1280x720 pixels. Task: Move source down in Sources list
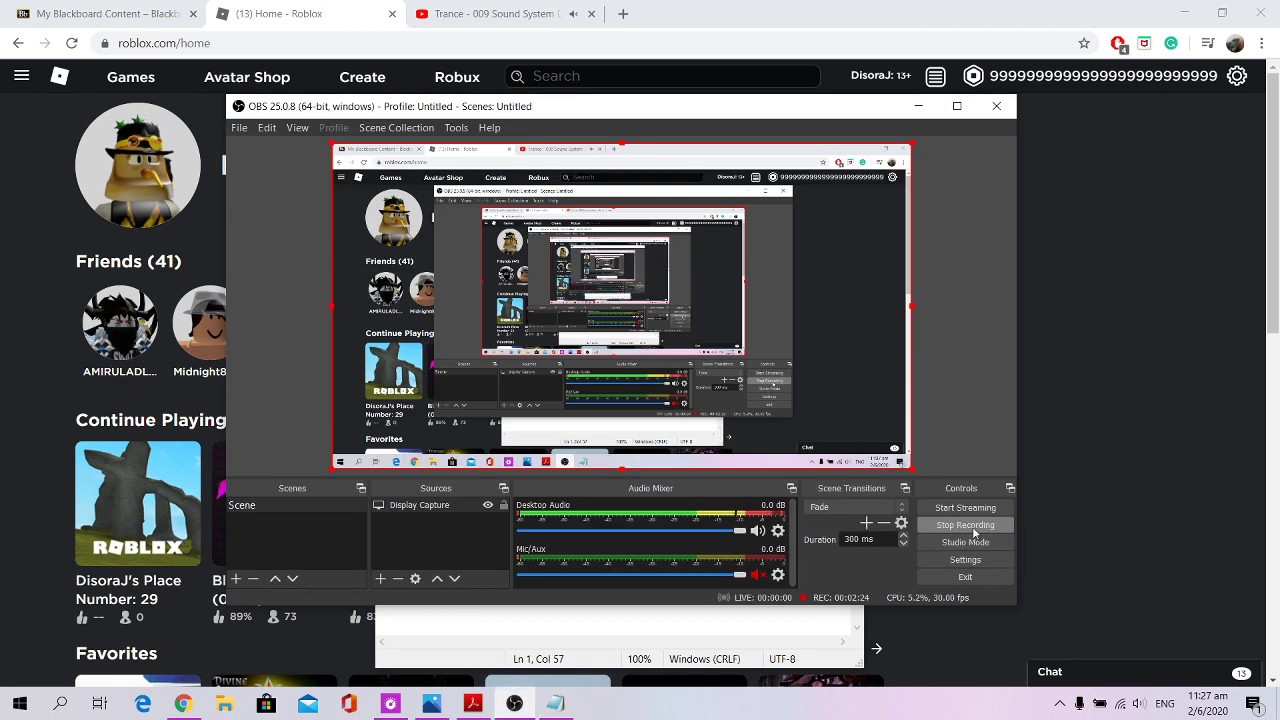tap(454, 579)
